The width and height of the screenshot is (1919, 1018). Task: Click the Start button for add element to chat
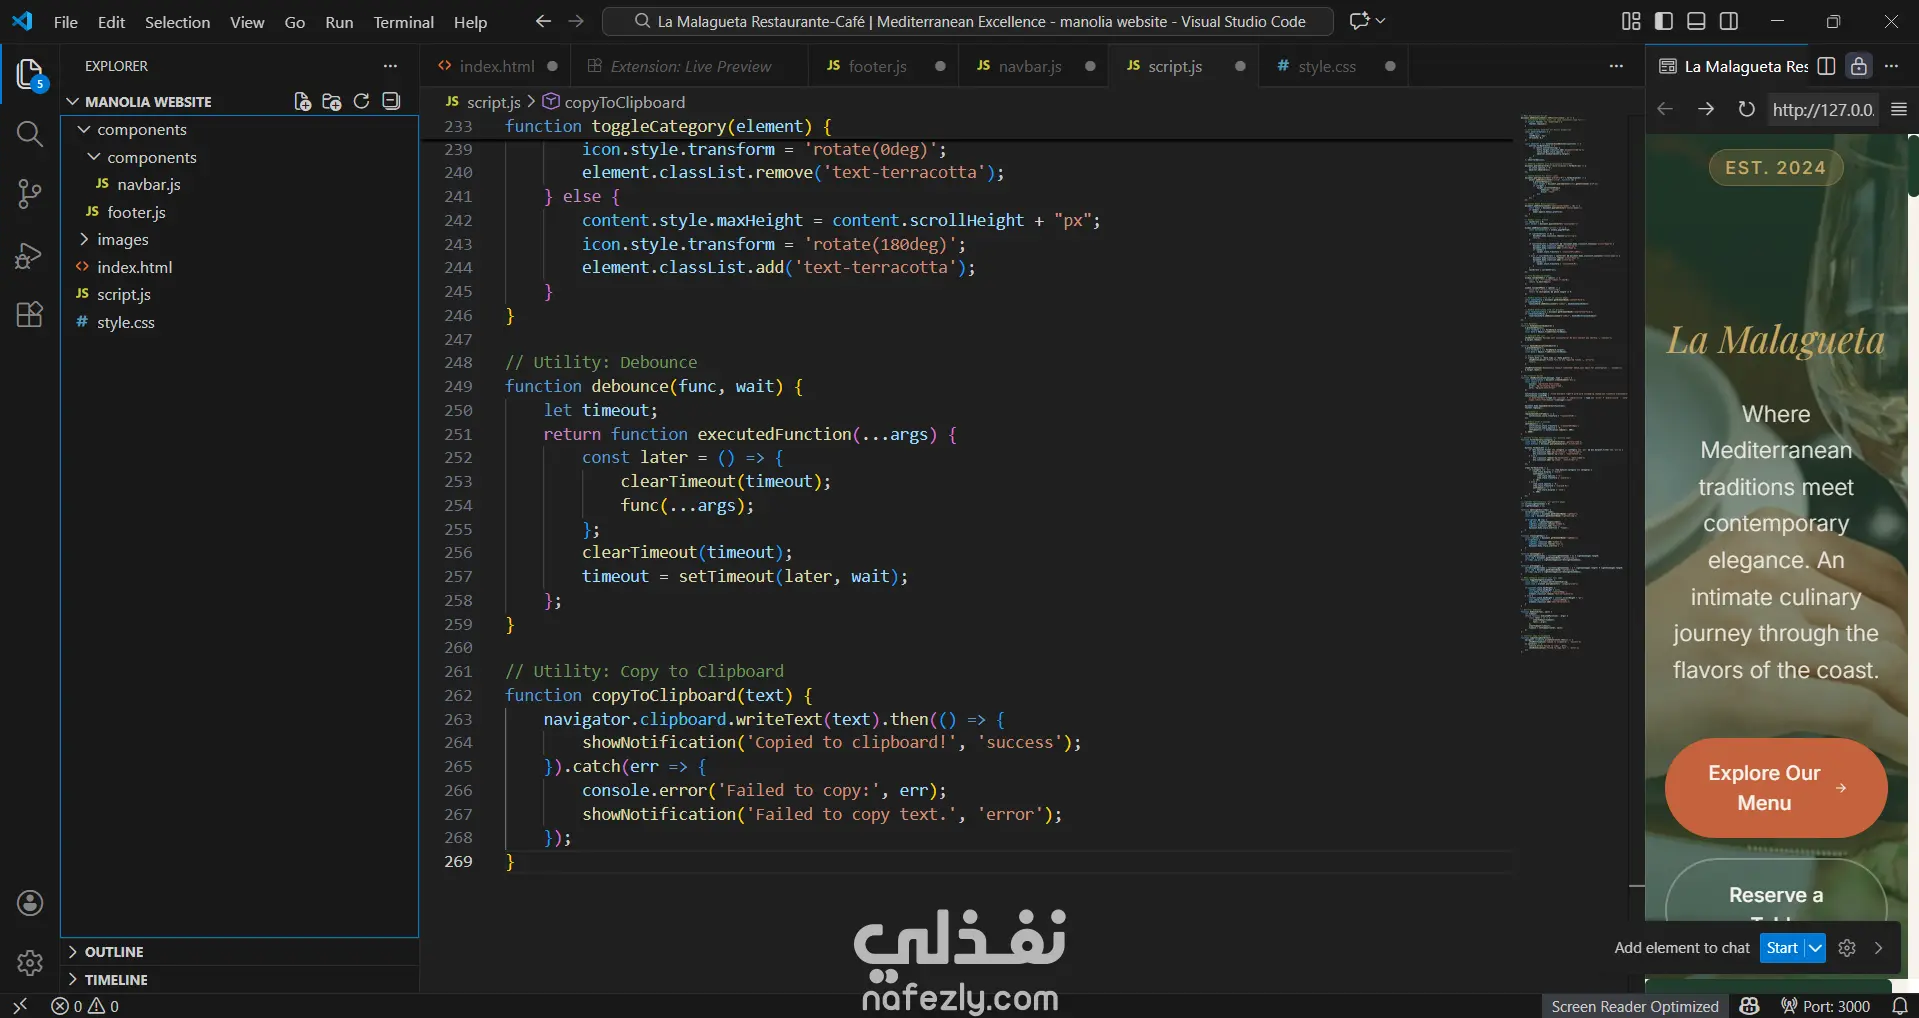[x=1782, y=948]
